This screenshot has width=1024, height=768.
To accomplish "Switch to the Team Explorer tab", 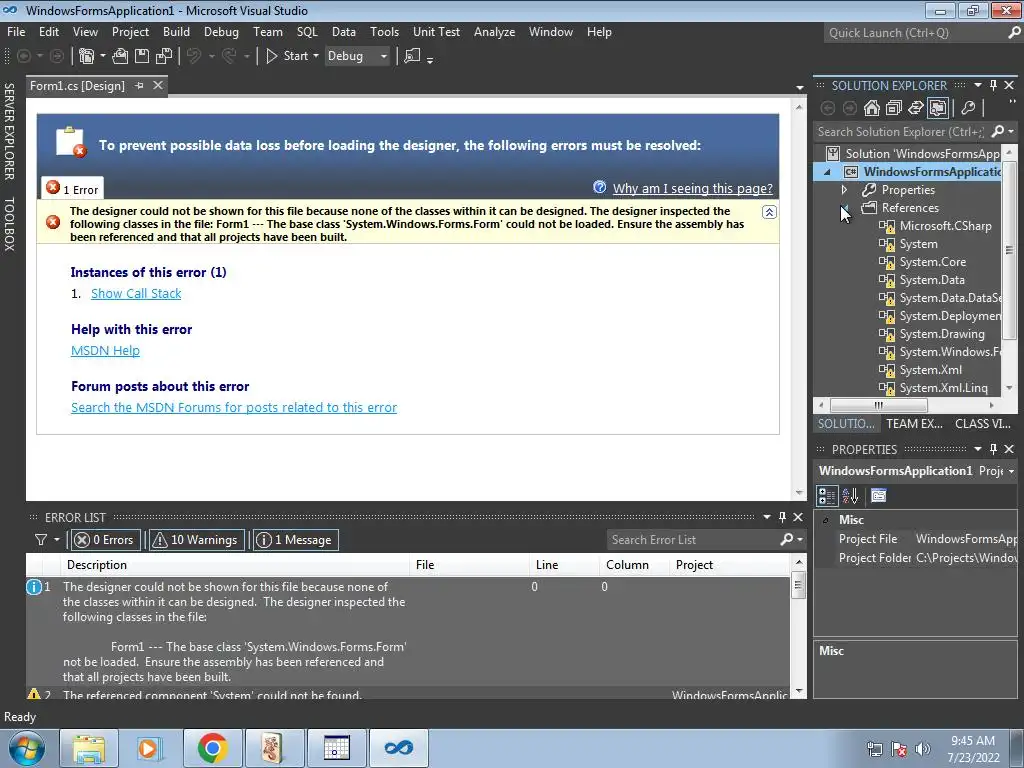I will [x=914, y=424].
